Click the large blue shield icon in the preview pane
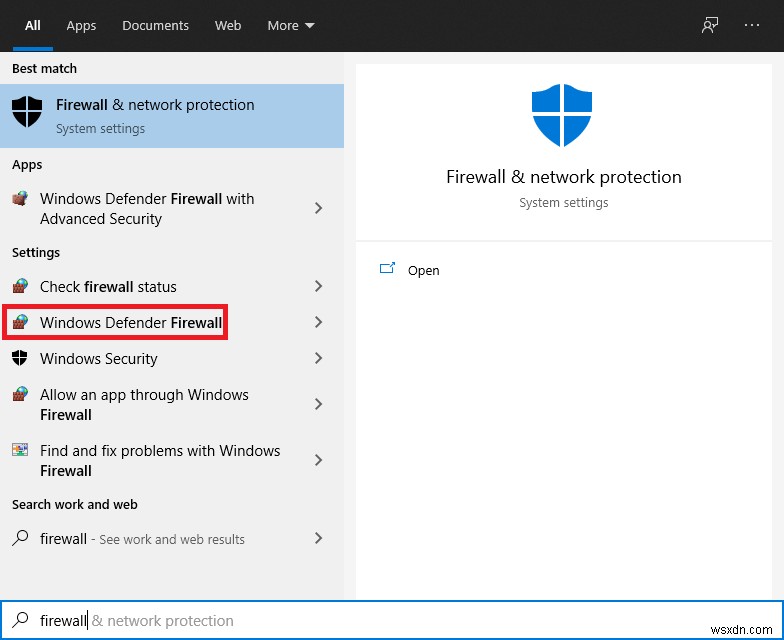Viewport: 784px width, 640px height. pyautogui.click(x=563, y=117)
